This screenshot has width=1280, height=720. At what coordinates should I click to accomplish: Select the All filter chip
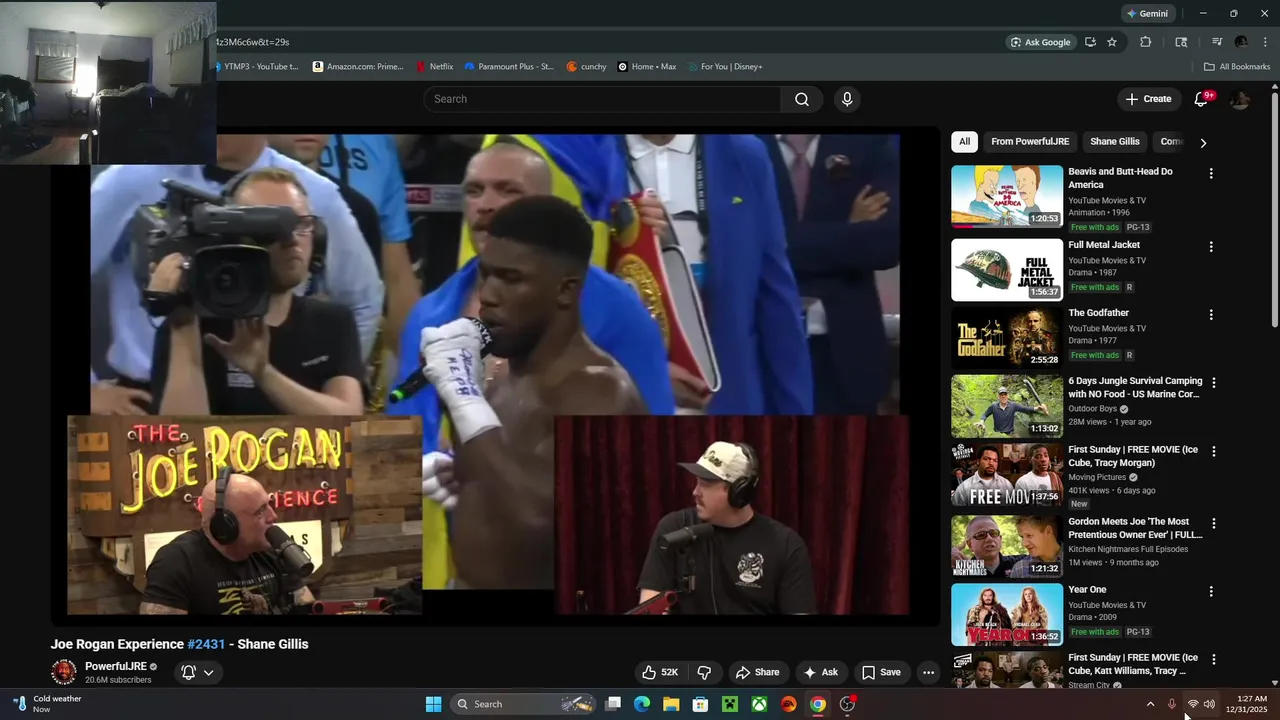pos(964,142)
